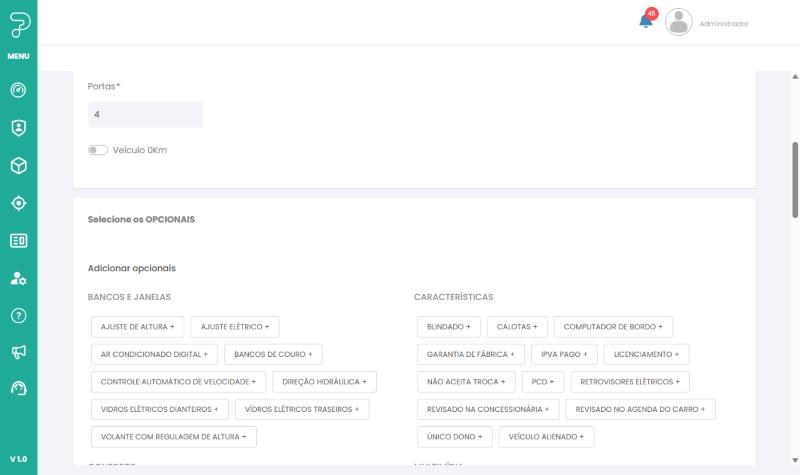
Task: Add the LICENCIAMENTO characteristic
Action: pos(646,354)
